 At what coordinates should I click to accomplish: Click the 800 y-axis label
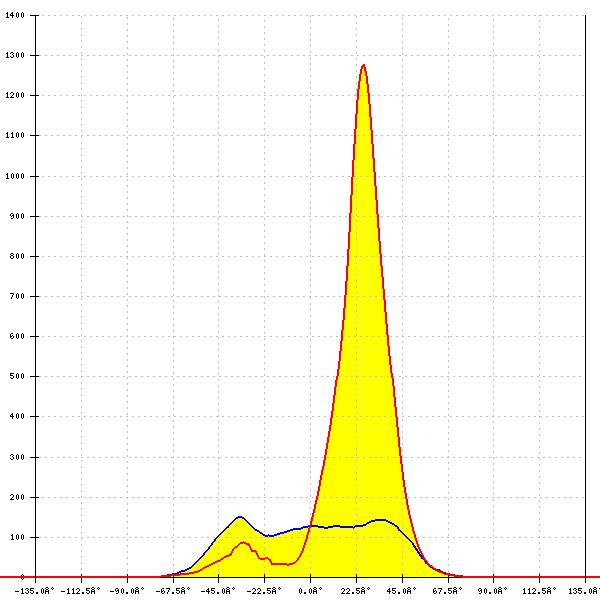coord(17,256)
